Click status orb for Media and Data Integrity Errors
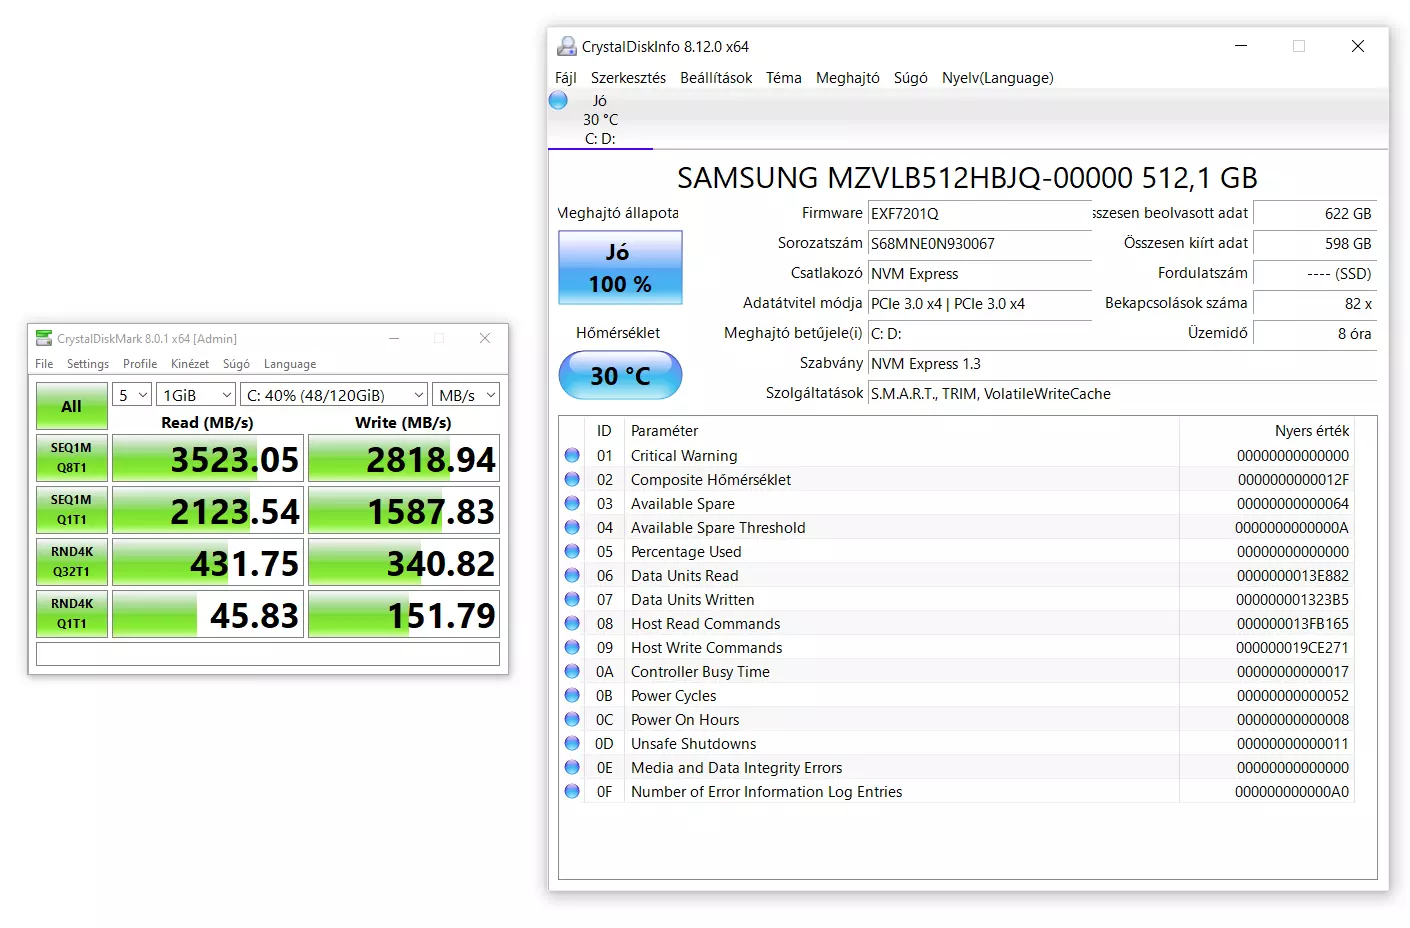The width and height of the screenshot is (1410, 928). click(x=572, y=767)
